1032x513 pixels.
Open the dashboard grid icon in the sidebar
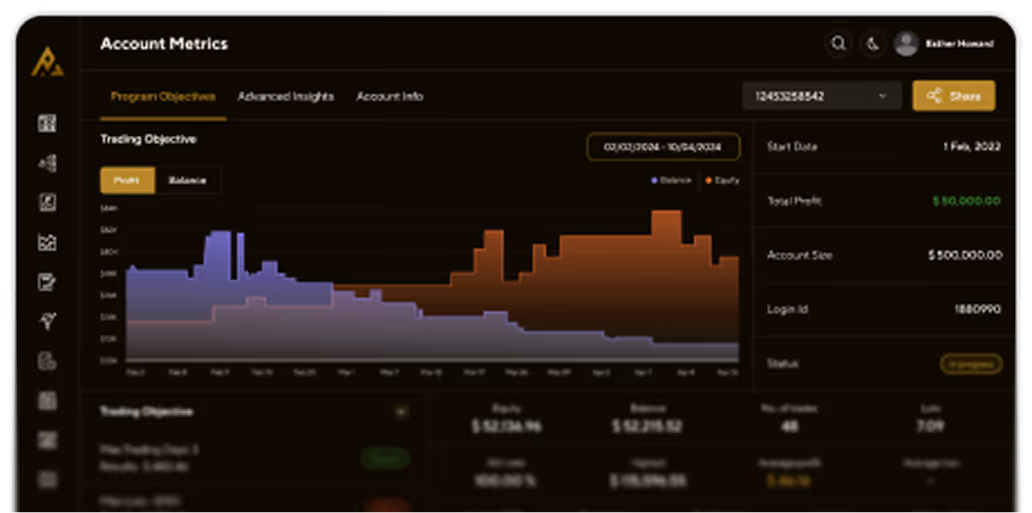47,124
